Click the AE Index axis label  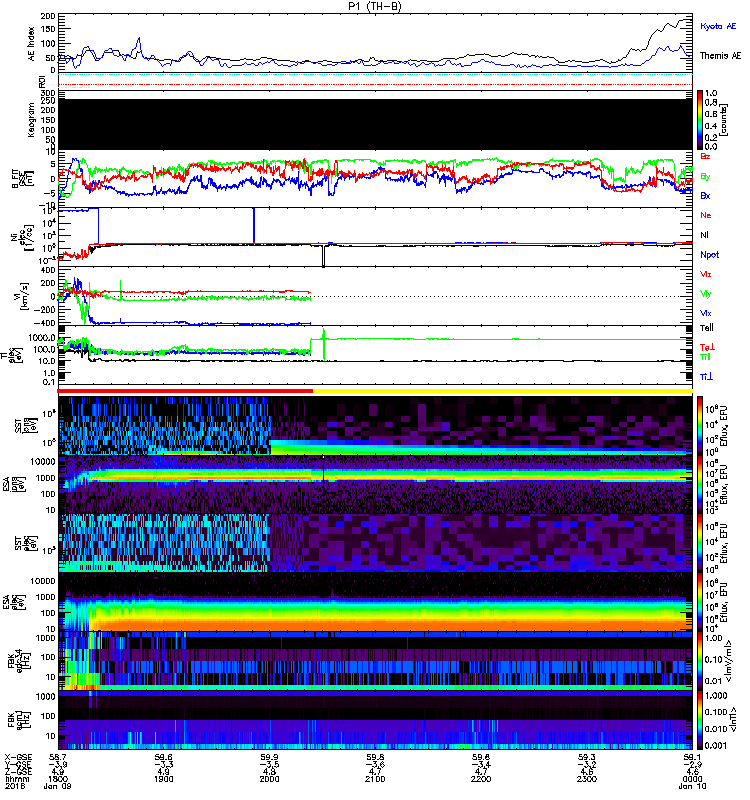31,43
